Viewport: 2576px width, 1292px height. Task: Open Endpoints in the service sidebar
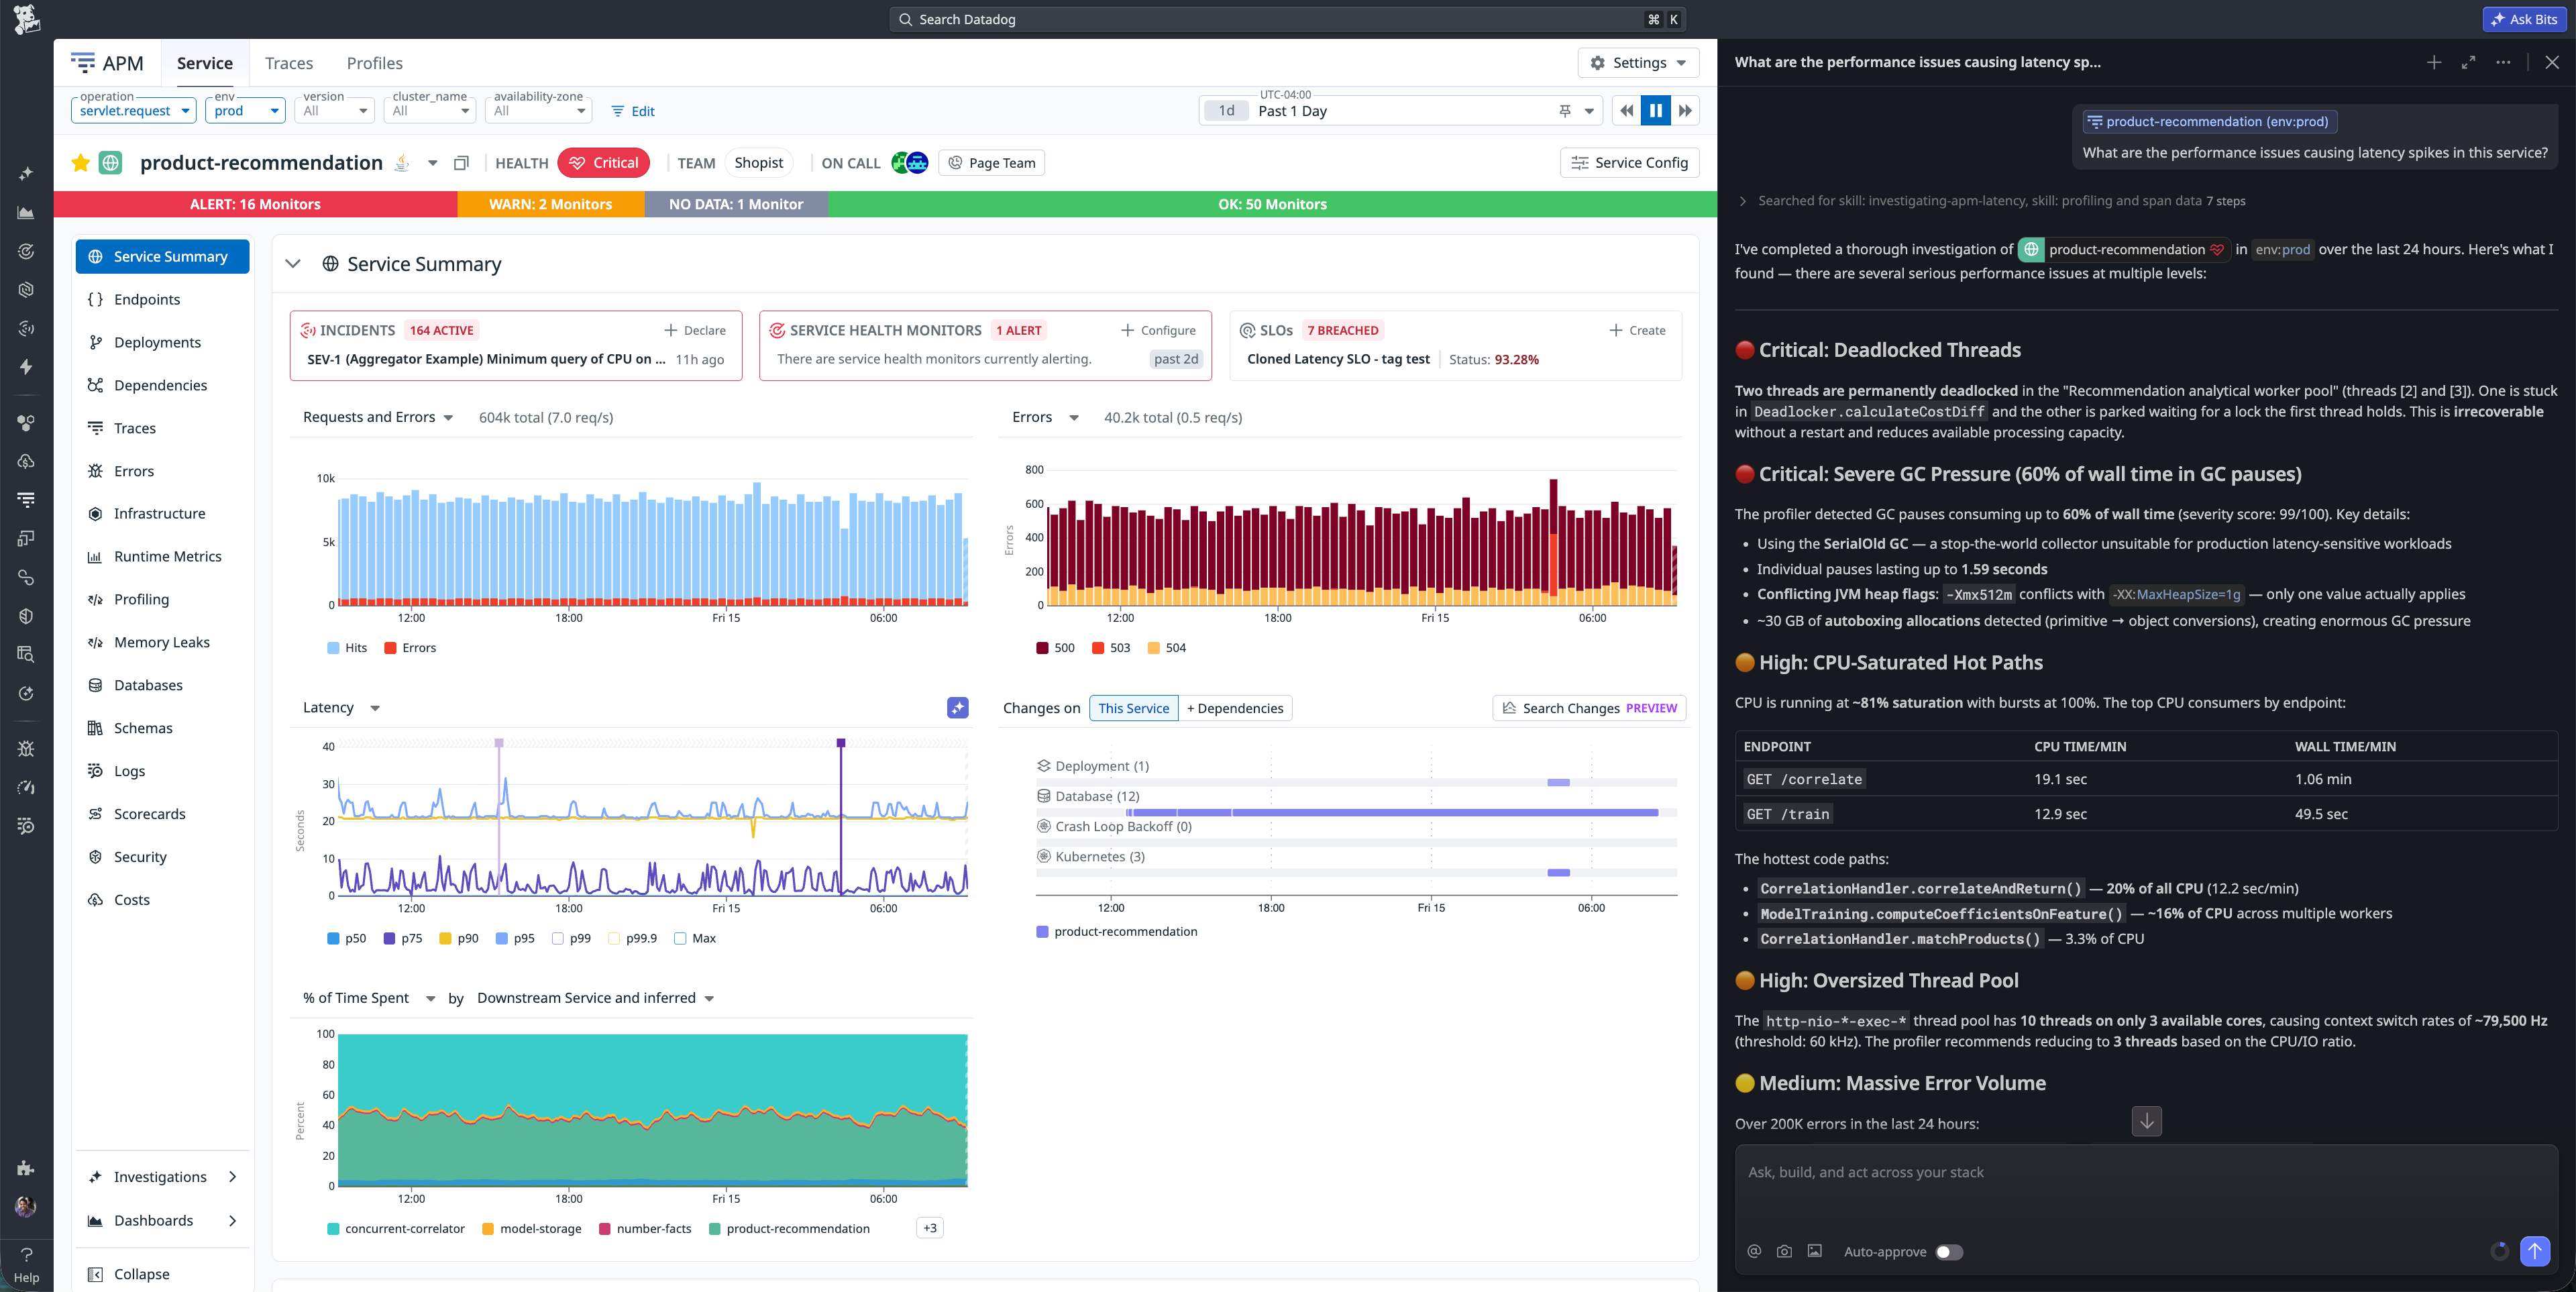click(162, 299)
